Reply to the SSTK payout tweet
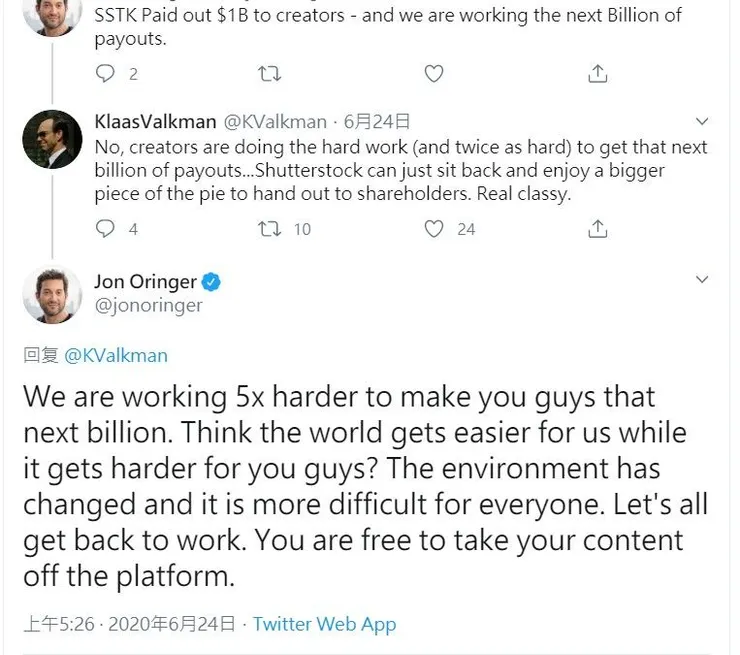 click(106, 73)
